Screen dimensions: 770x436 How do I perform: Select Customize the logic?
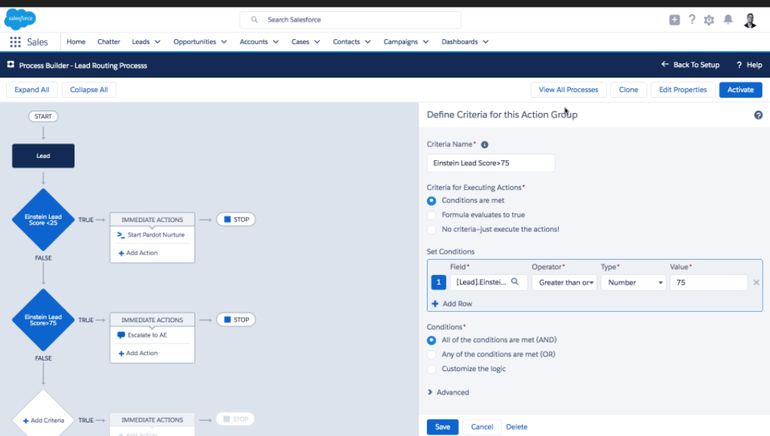click(431, 369)
